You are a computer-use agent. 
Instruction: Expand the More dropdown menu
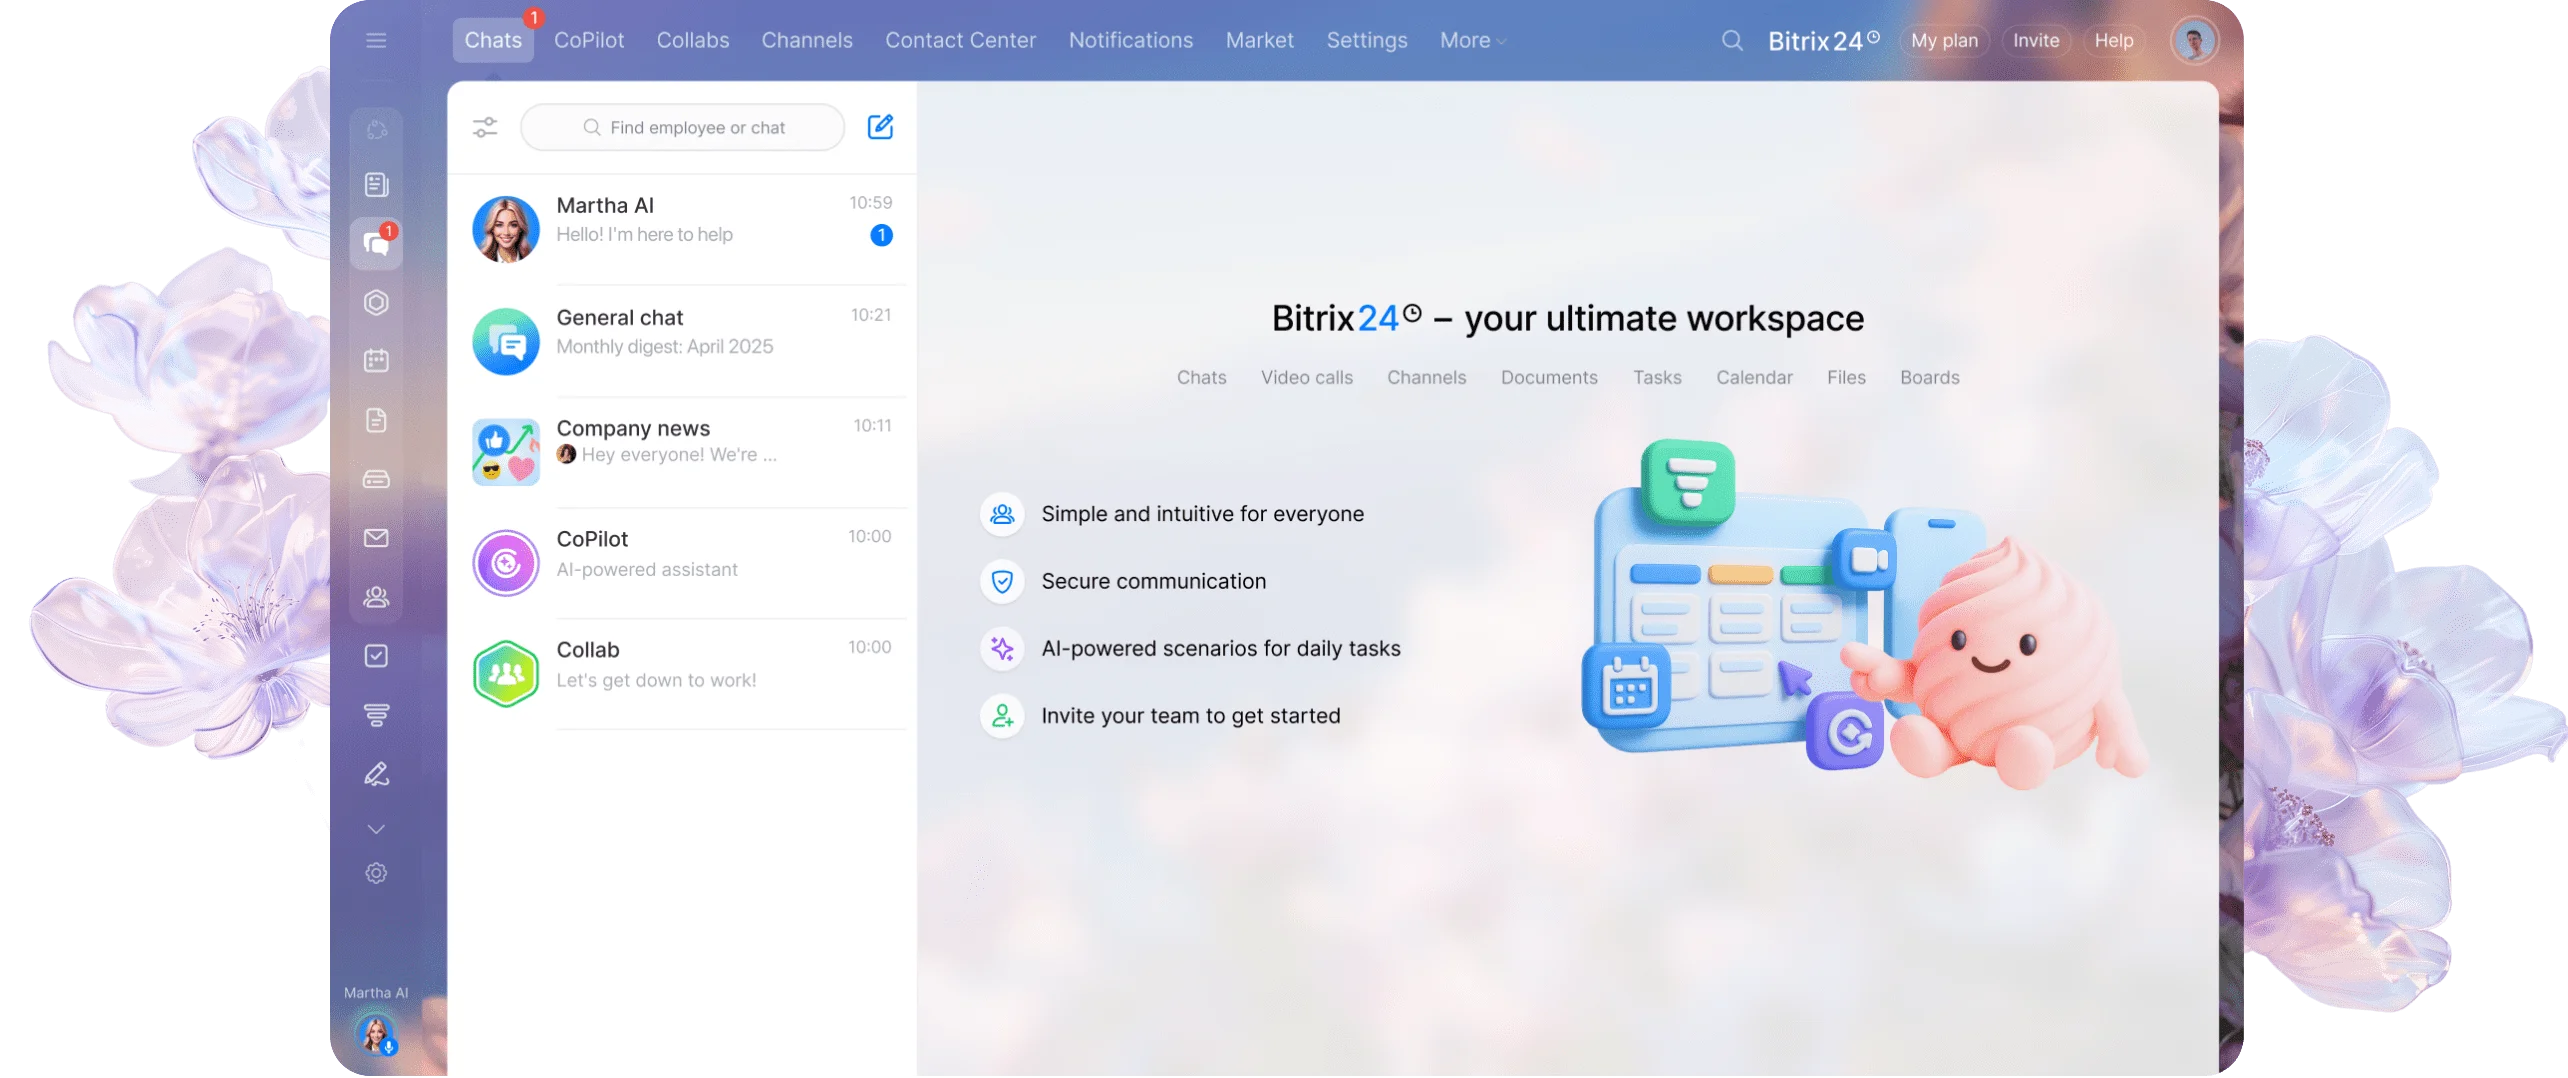(x=1472, y=41)
